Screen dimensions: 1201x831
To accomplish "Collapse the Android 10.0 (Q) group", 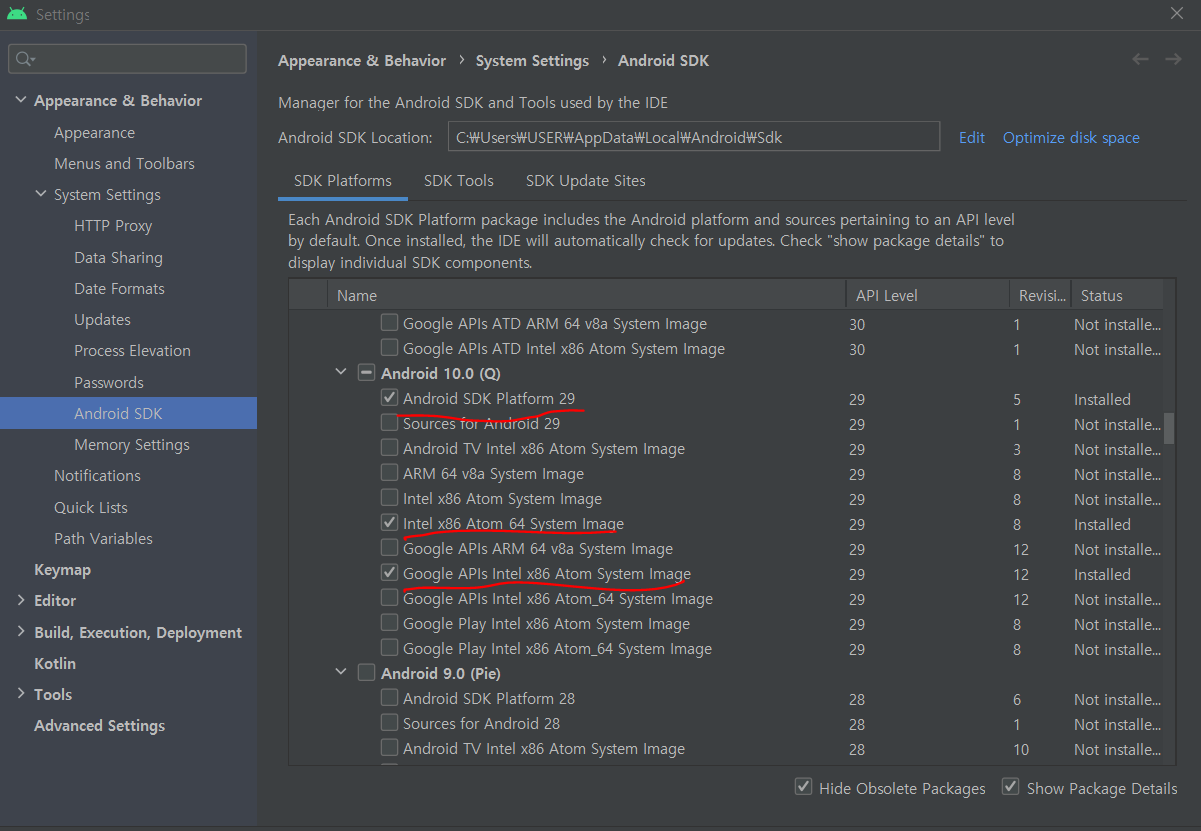I will click(342, 373).
